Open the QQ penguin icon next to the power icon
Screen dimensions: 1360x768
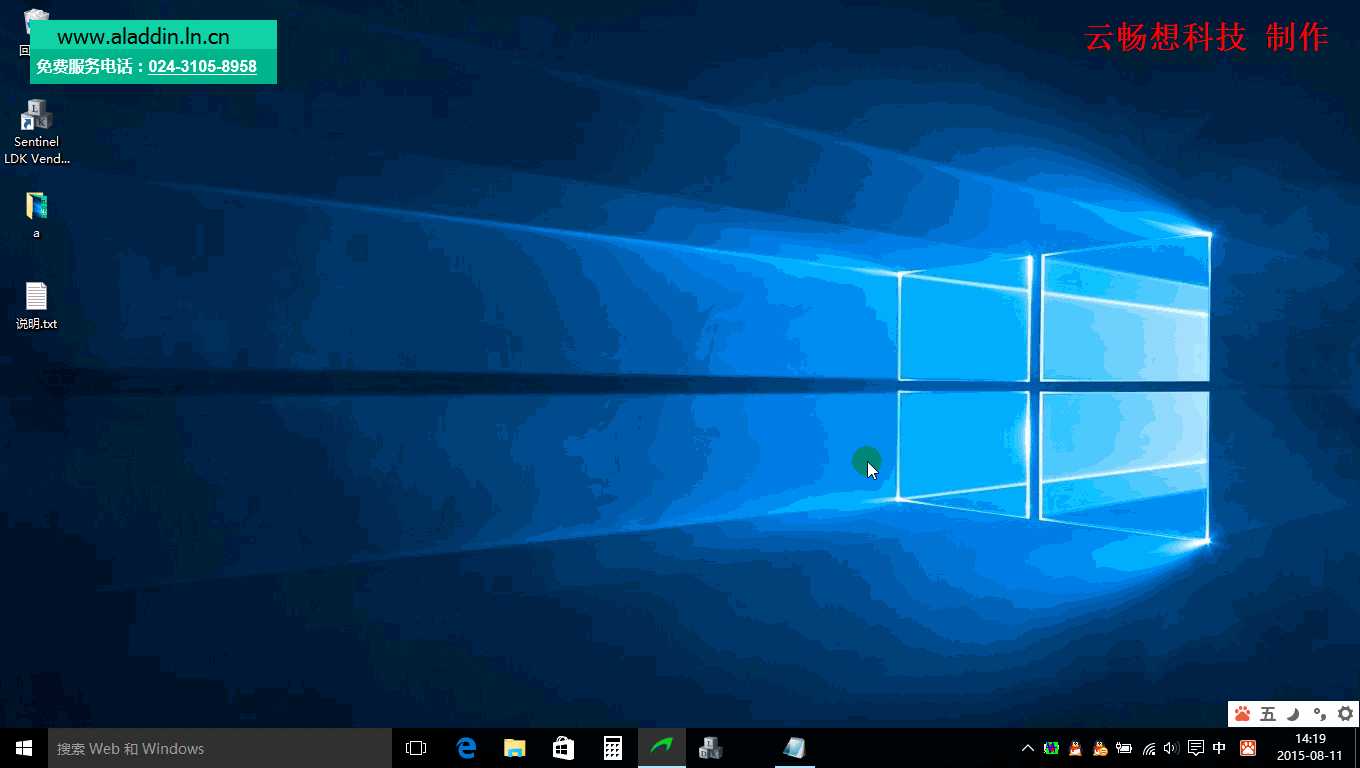point(1100,748)
